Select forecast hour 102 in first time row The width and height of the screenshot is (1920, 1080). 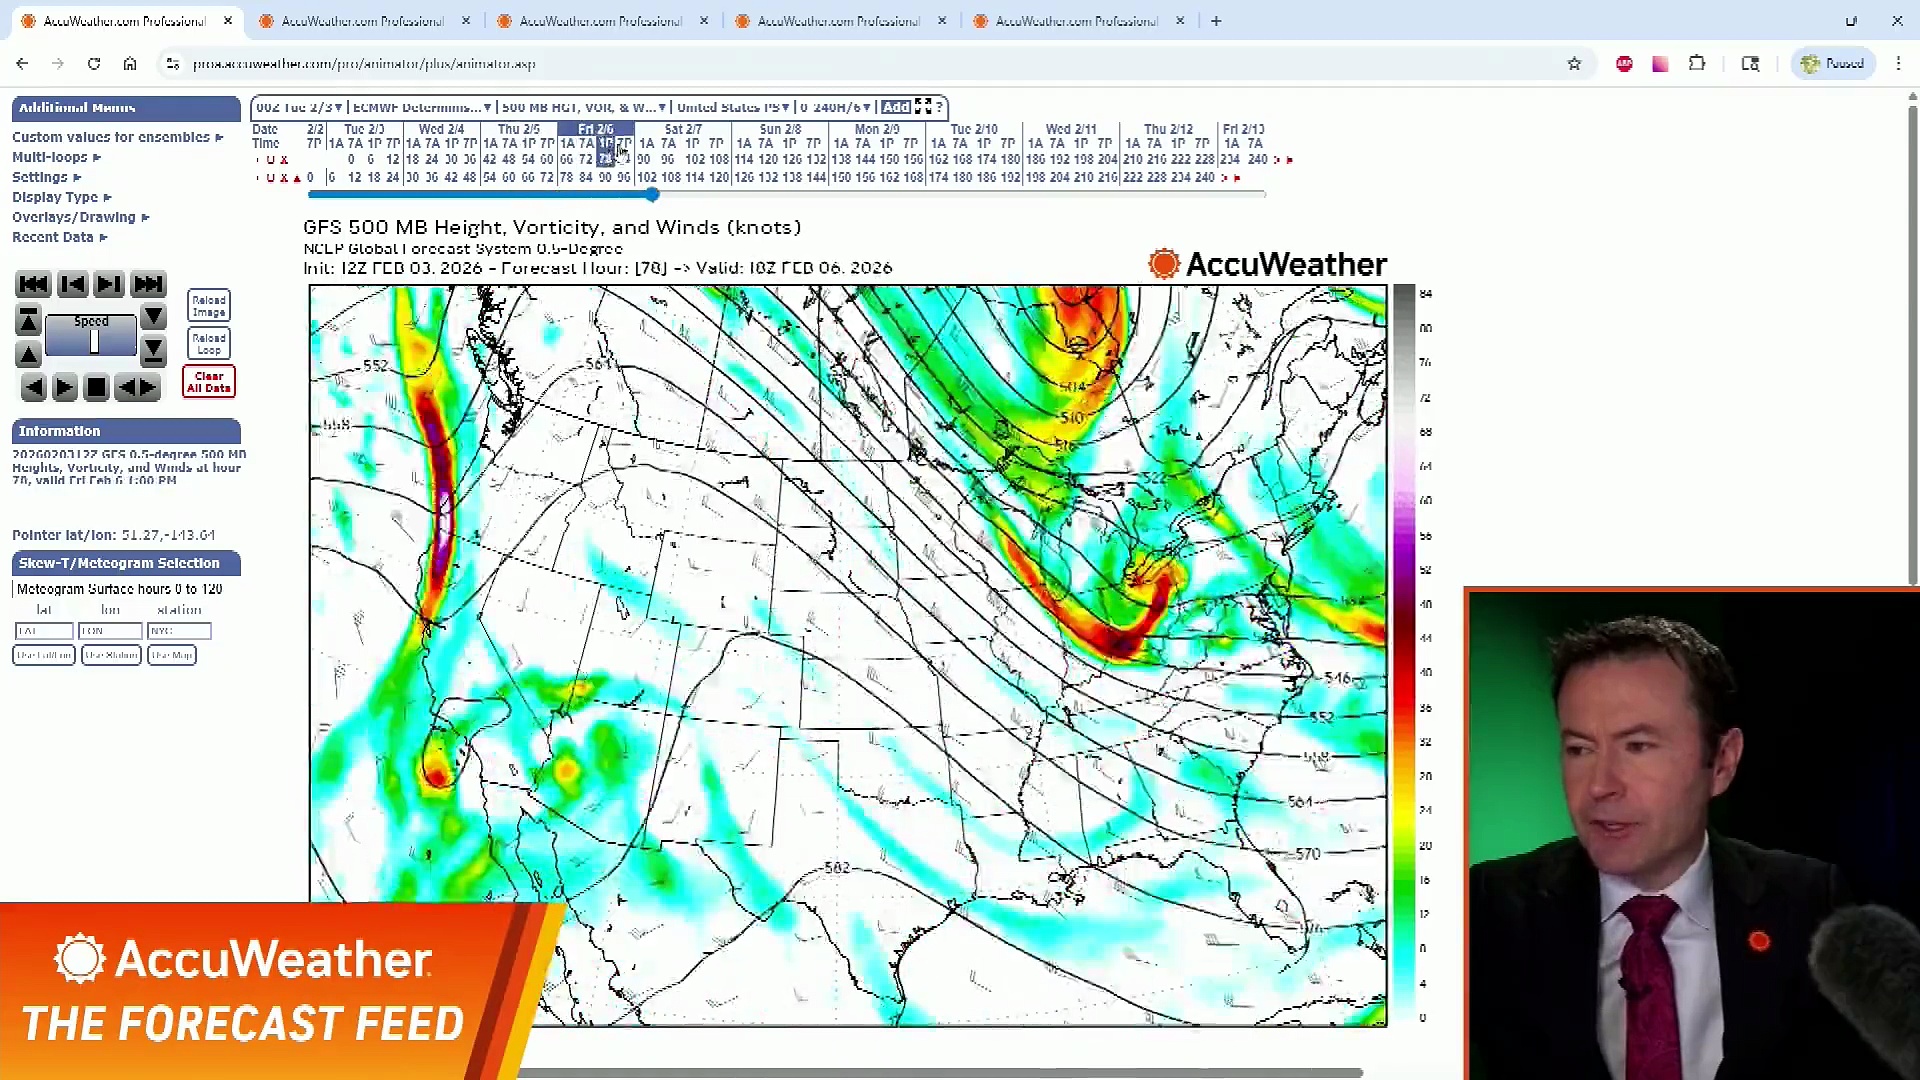(695, 160)
